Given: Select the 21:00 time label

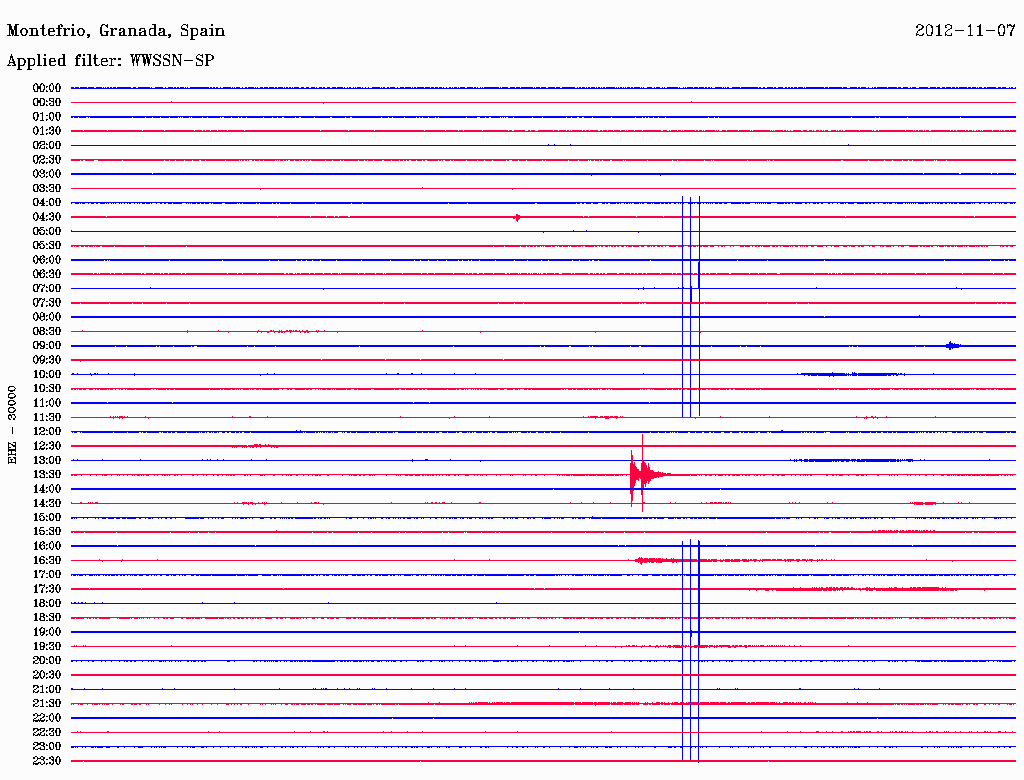Looking at the screenshot, I should point(47,689).
